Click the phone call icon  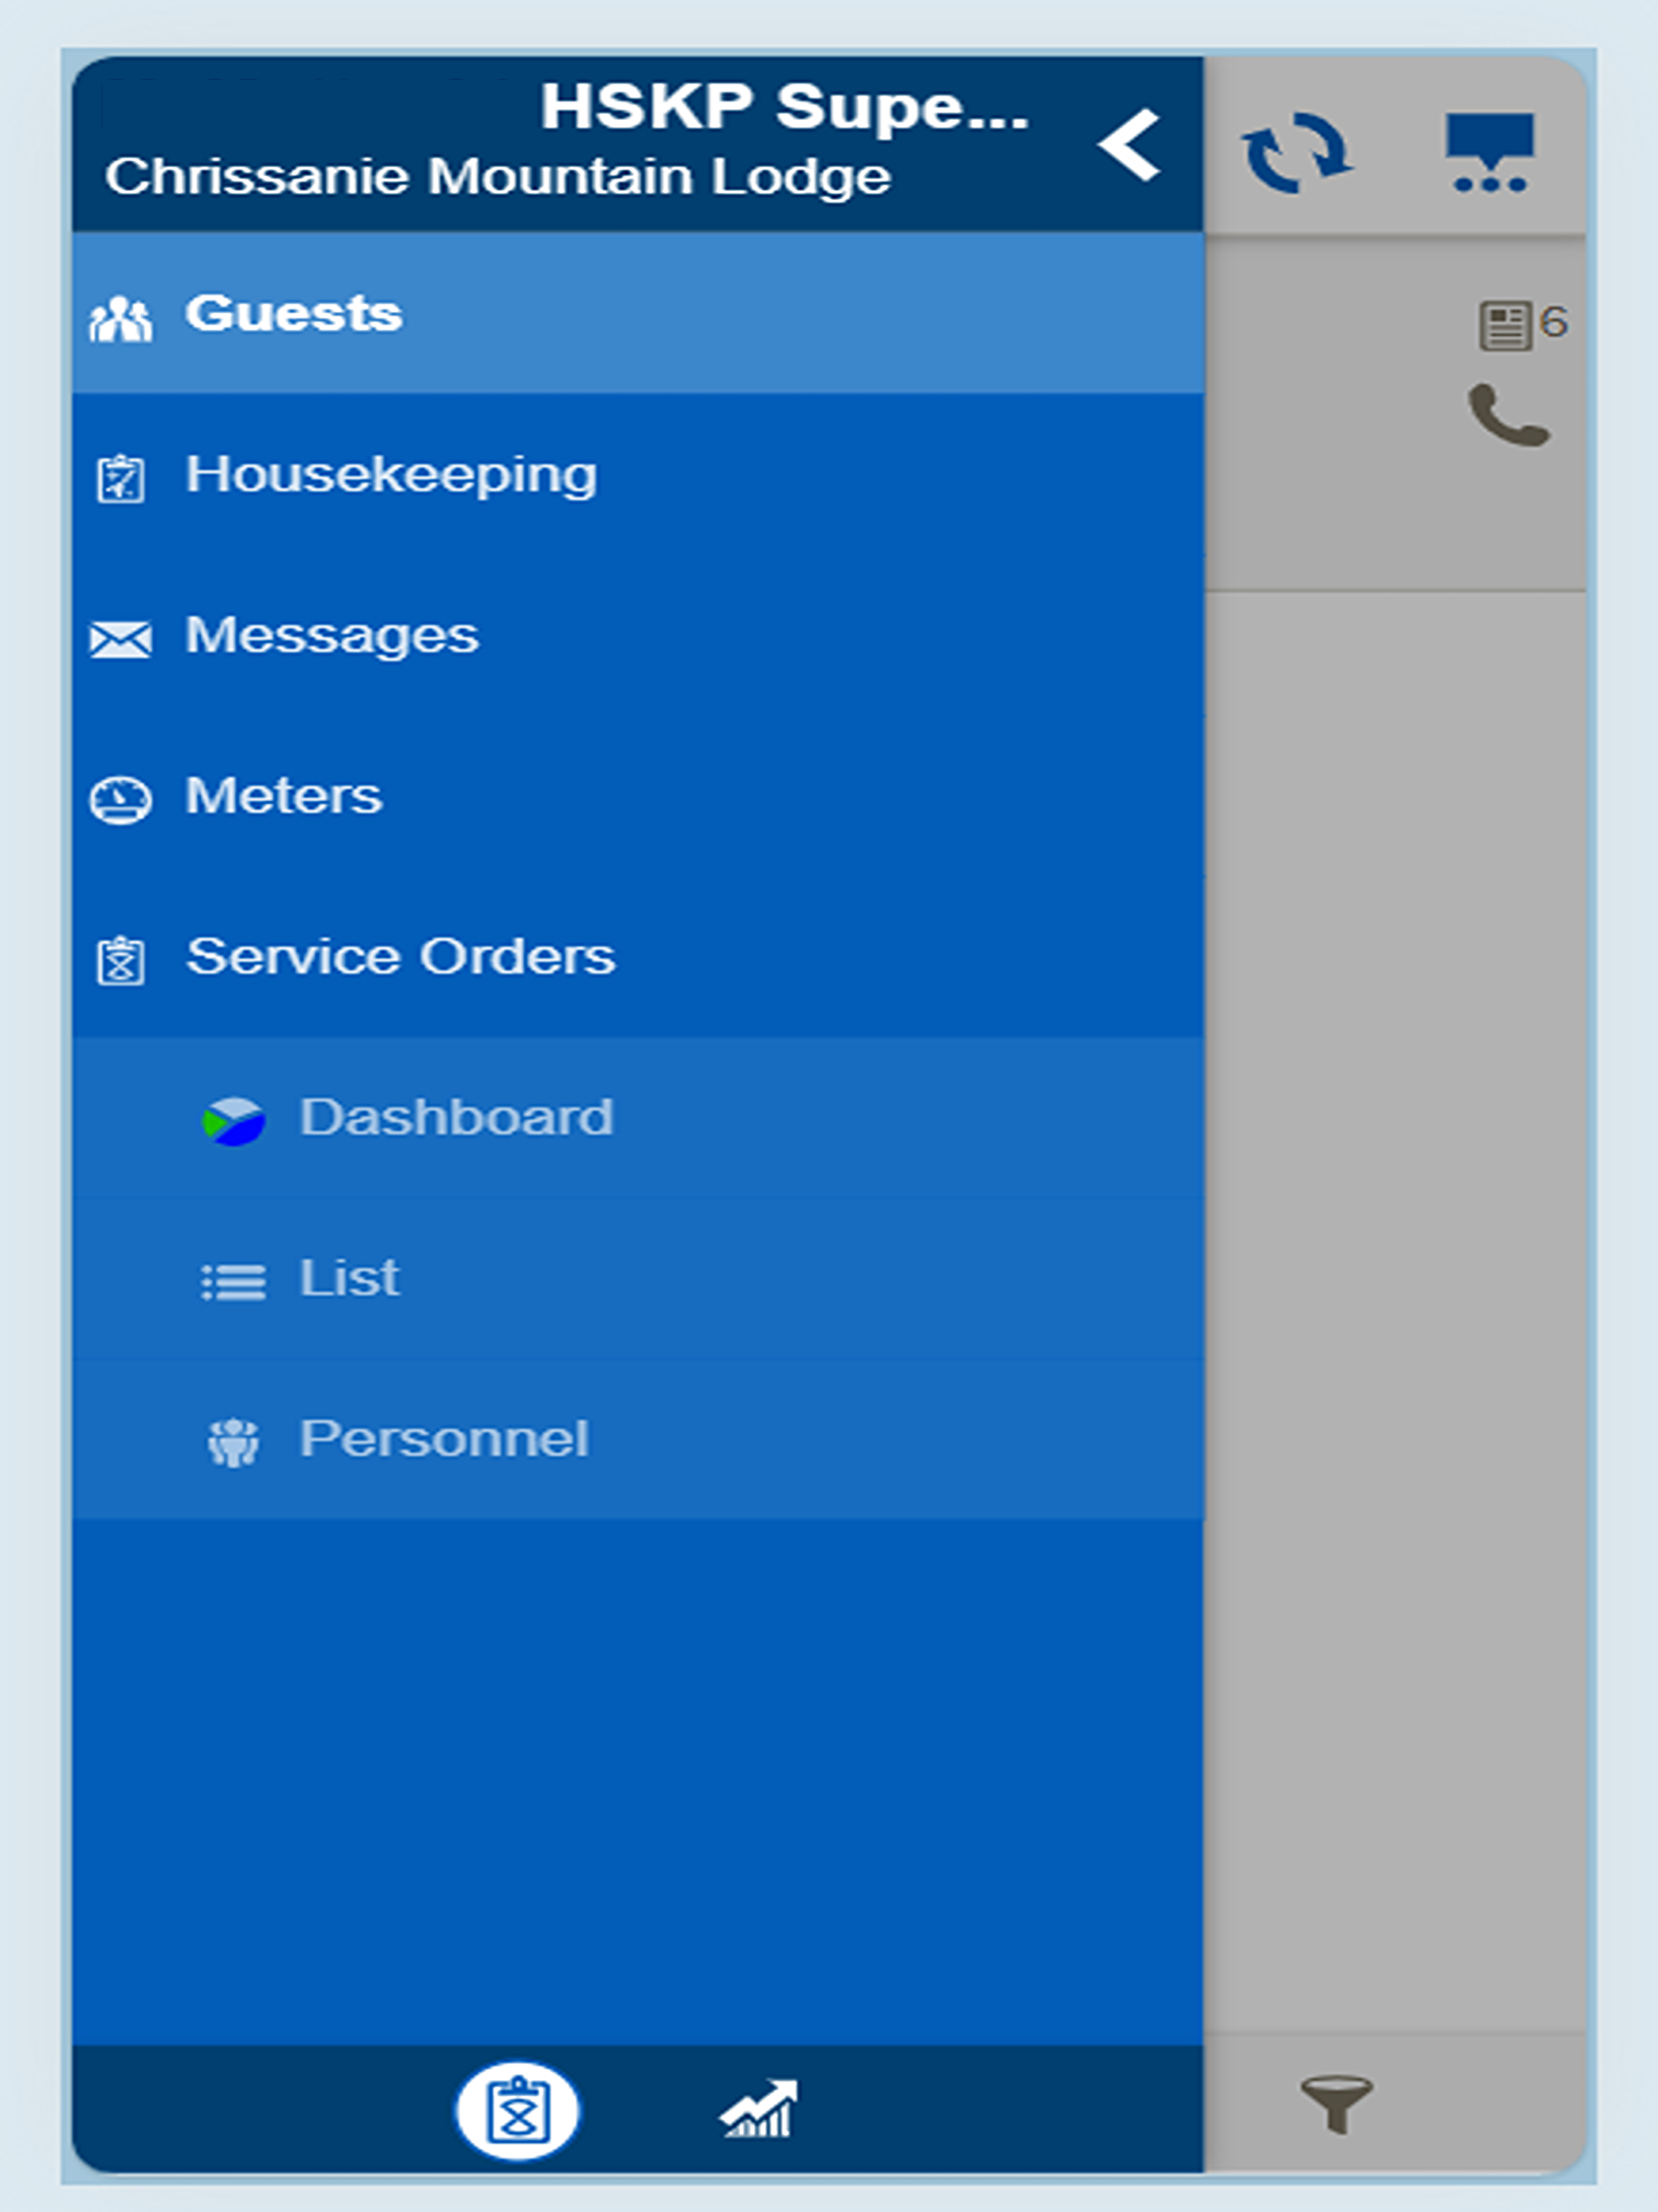[1508, 415]
